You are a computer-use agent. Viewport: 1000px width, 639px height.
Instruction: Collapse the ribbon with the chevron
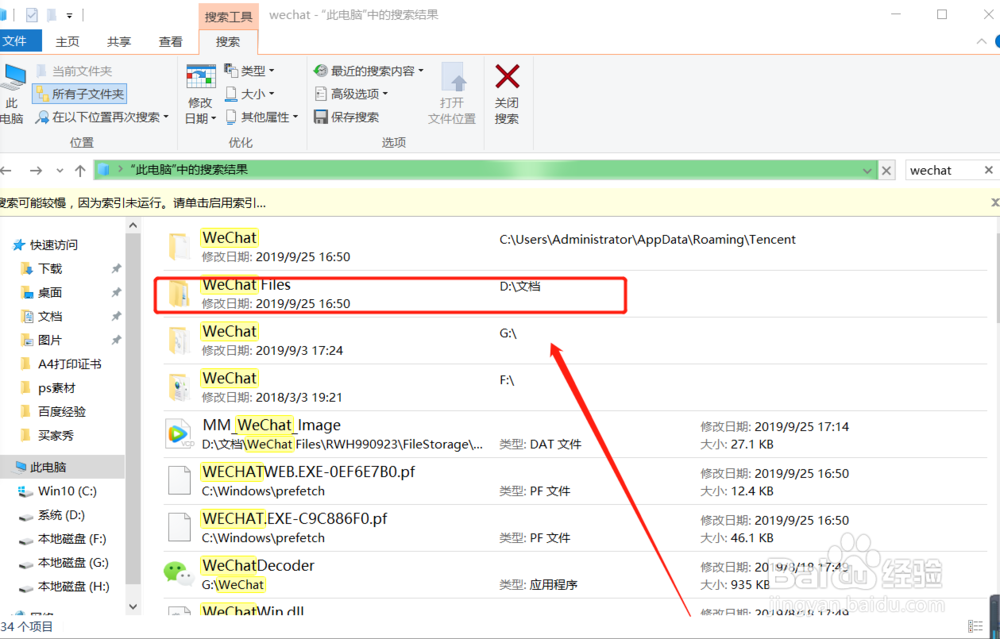(980, 41)
